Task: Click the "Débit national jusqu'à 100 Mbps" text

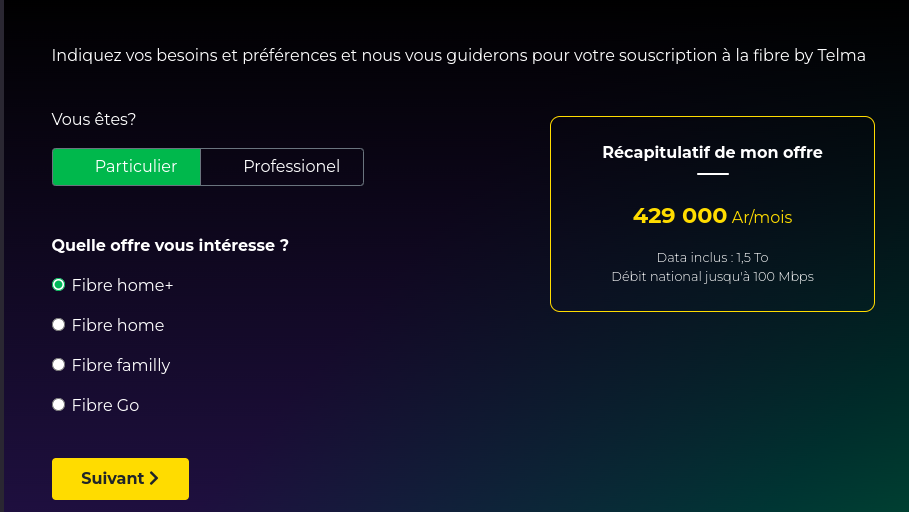Action: click(x=712, y=276)
